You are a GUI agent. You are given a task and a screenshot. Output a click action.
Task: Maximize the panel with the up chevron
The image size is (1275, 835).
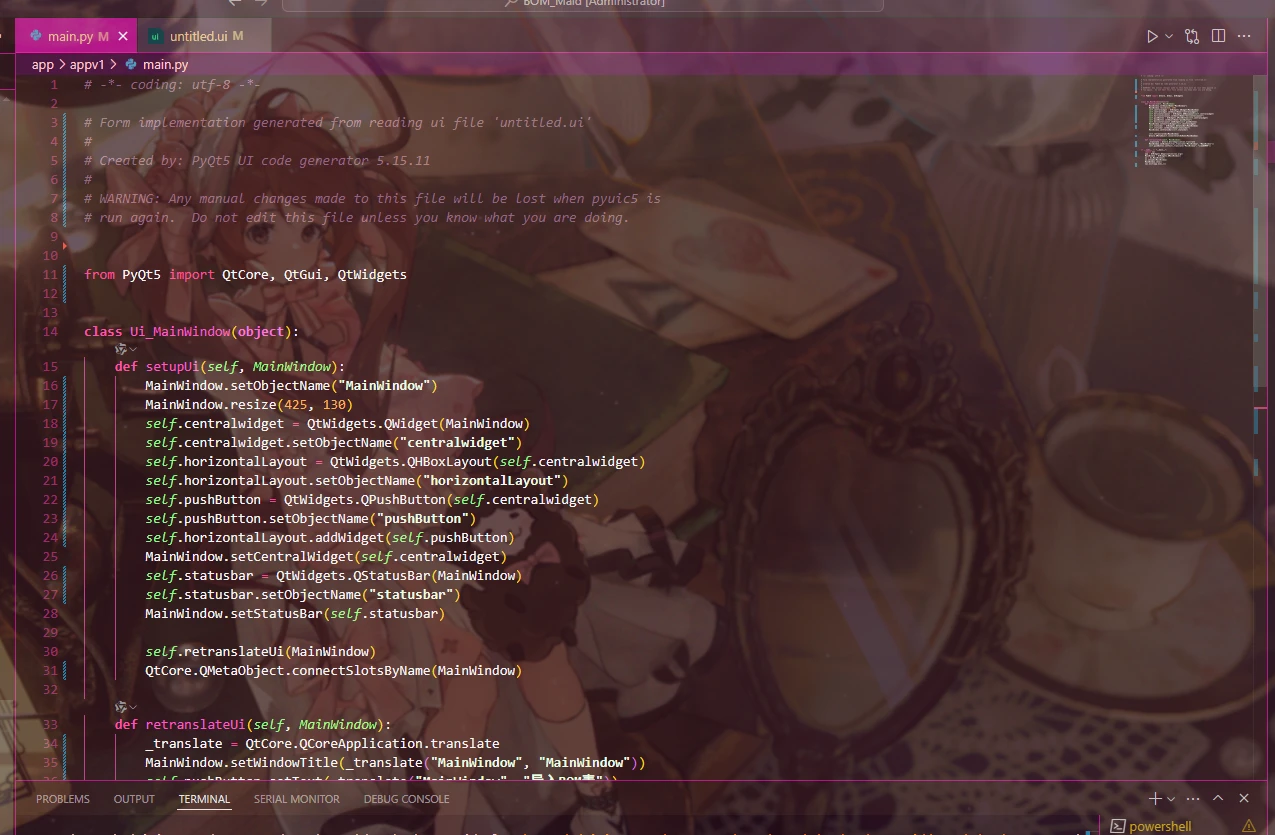click(x=1218, y=798)
